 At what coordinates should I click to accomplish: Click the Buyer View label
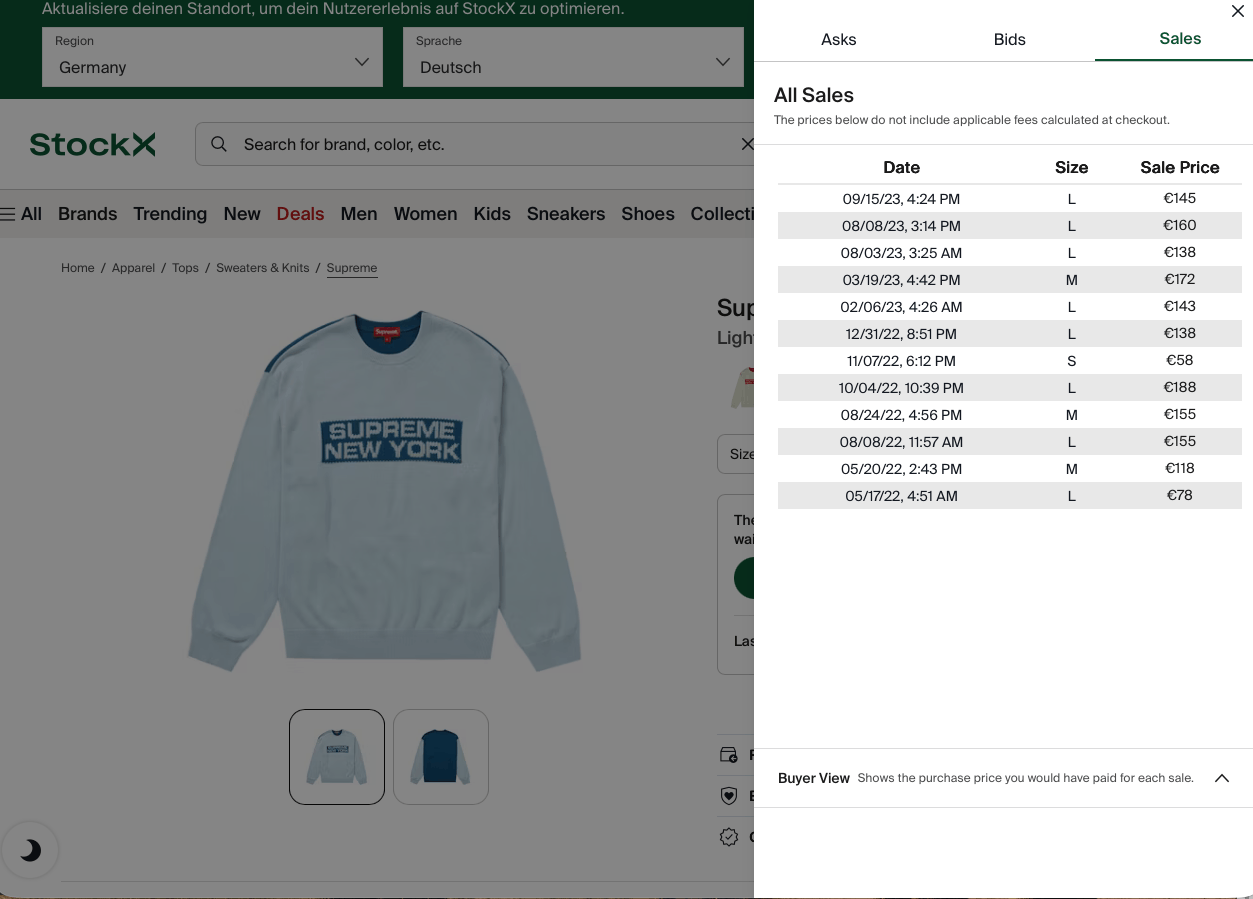point(814,778)
